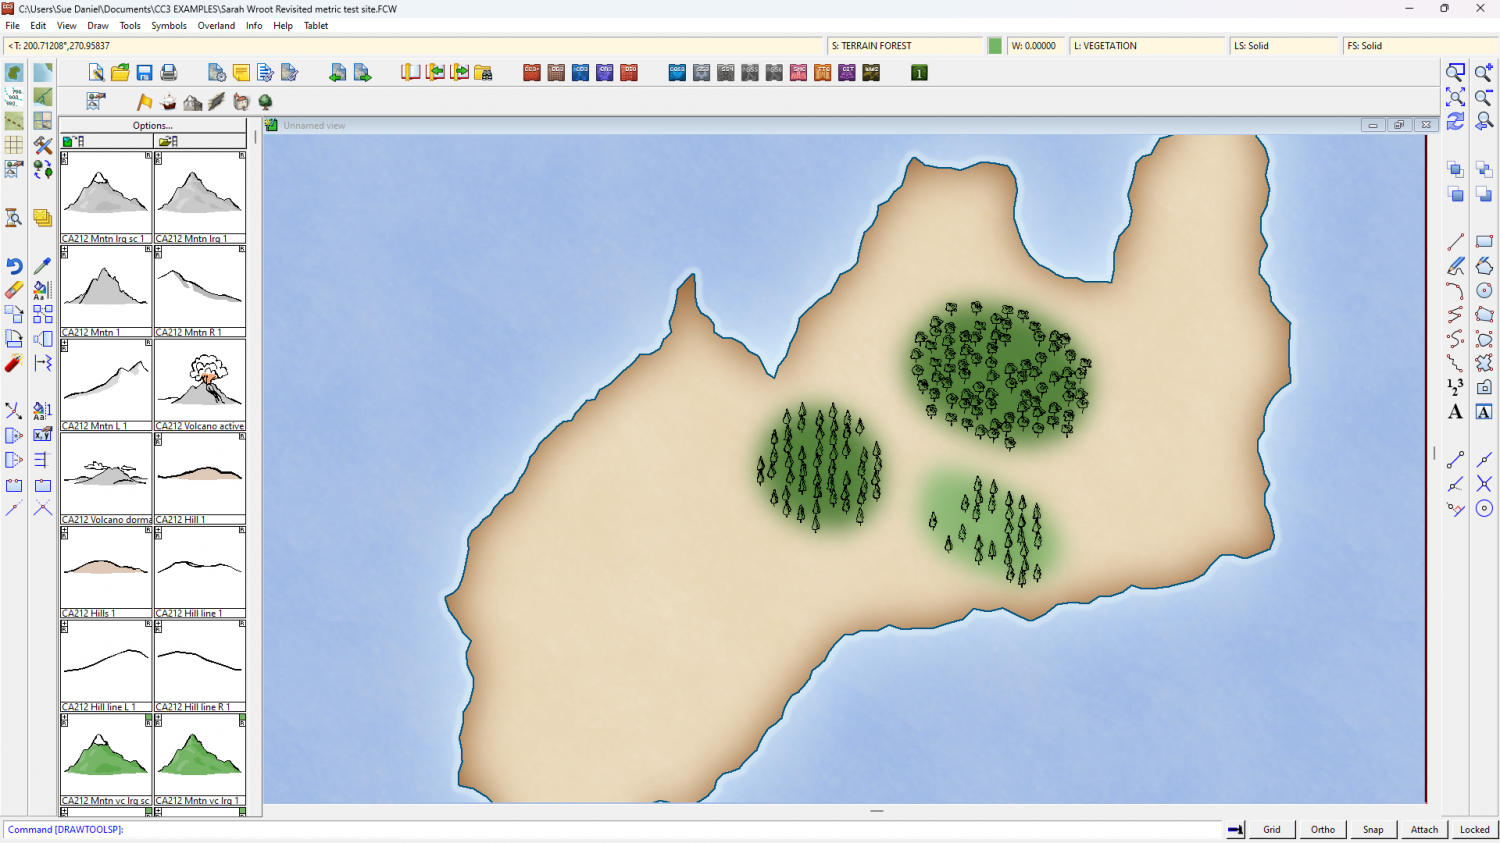
Task: Click the 'Unnamed view' title text
Action: tap(314, 126)
